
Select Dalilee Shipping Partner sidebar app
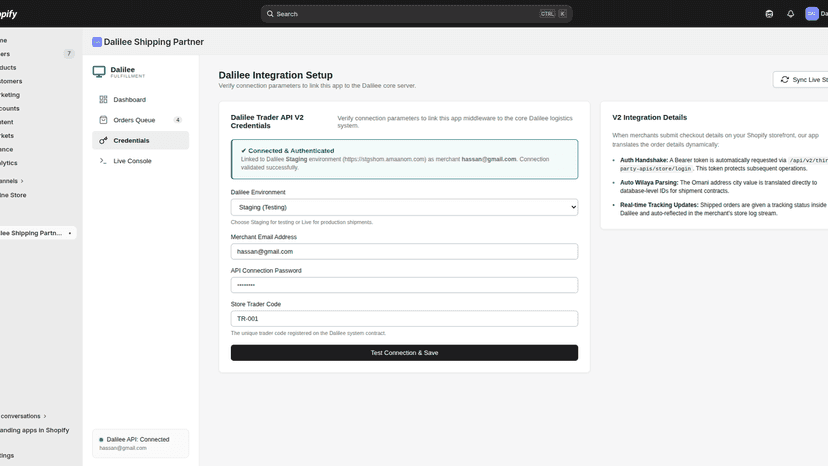tap(31, 233)
